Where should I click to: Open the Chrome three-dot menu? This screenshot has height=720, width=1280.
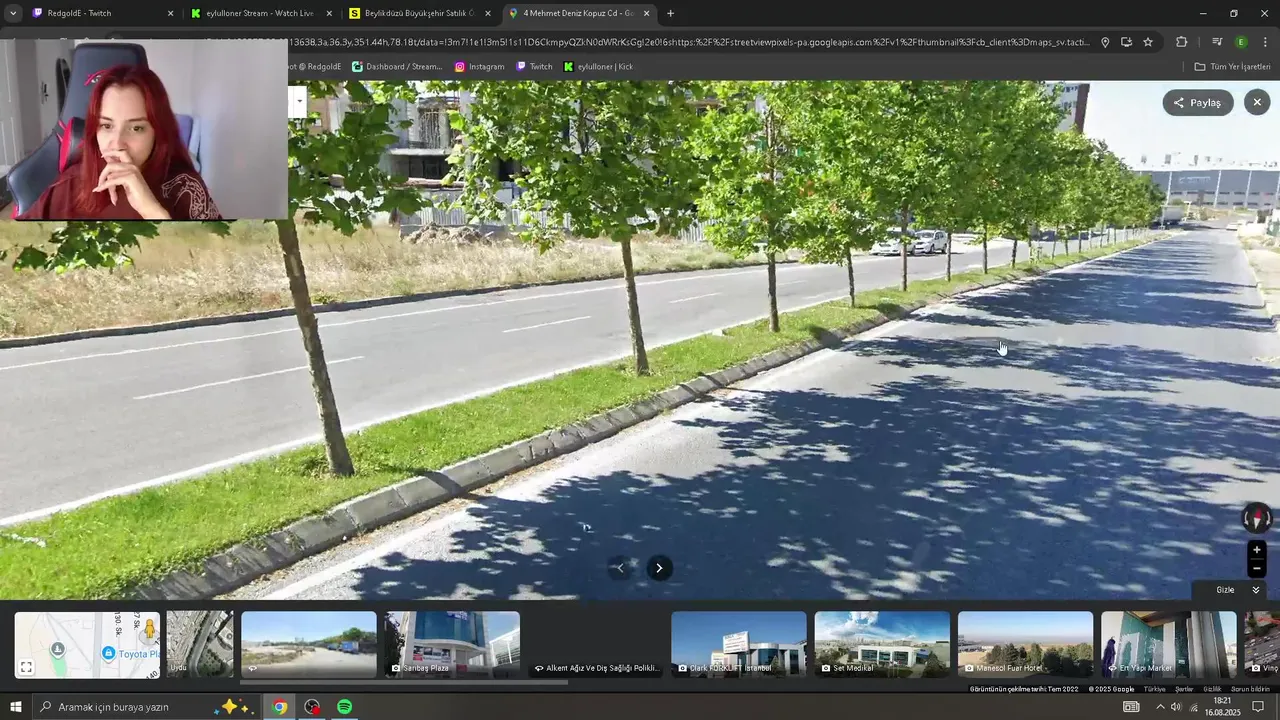coord(1265,42)
